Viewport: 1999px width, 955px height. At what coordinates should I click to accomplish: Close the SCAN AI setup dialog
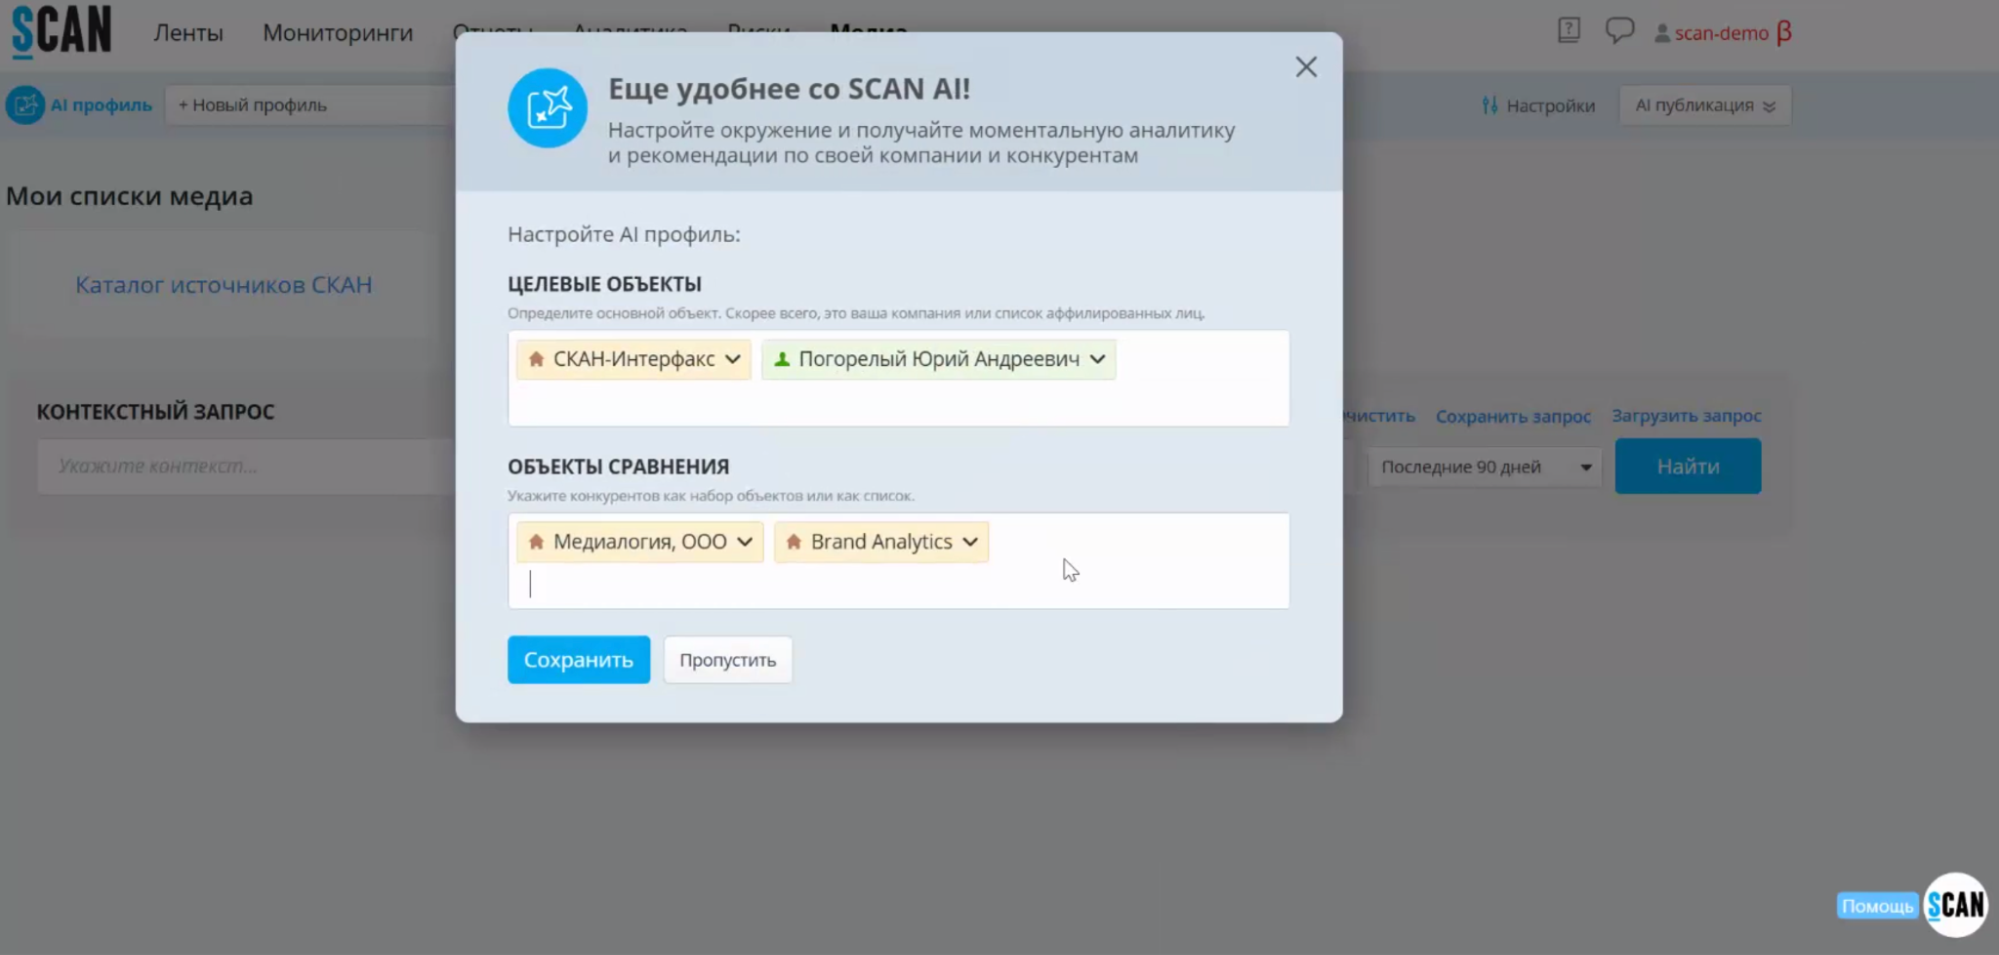click(x=1305, y=67)
